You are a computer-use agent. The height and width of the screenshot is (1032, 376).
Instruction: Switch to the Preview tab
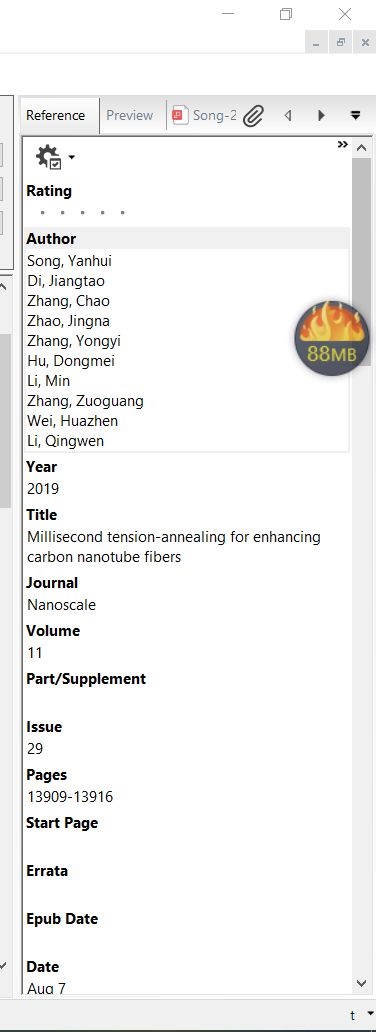(x=130, y=115)
